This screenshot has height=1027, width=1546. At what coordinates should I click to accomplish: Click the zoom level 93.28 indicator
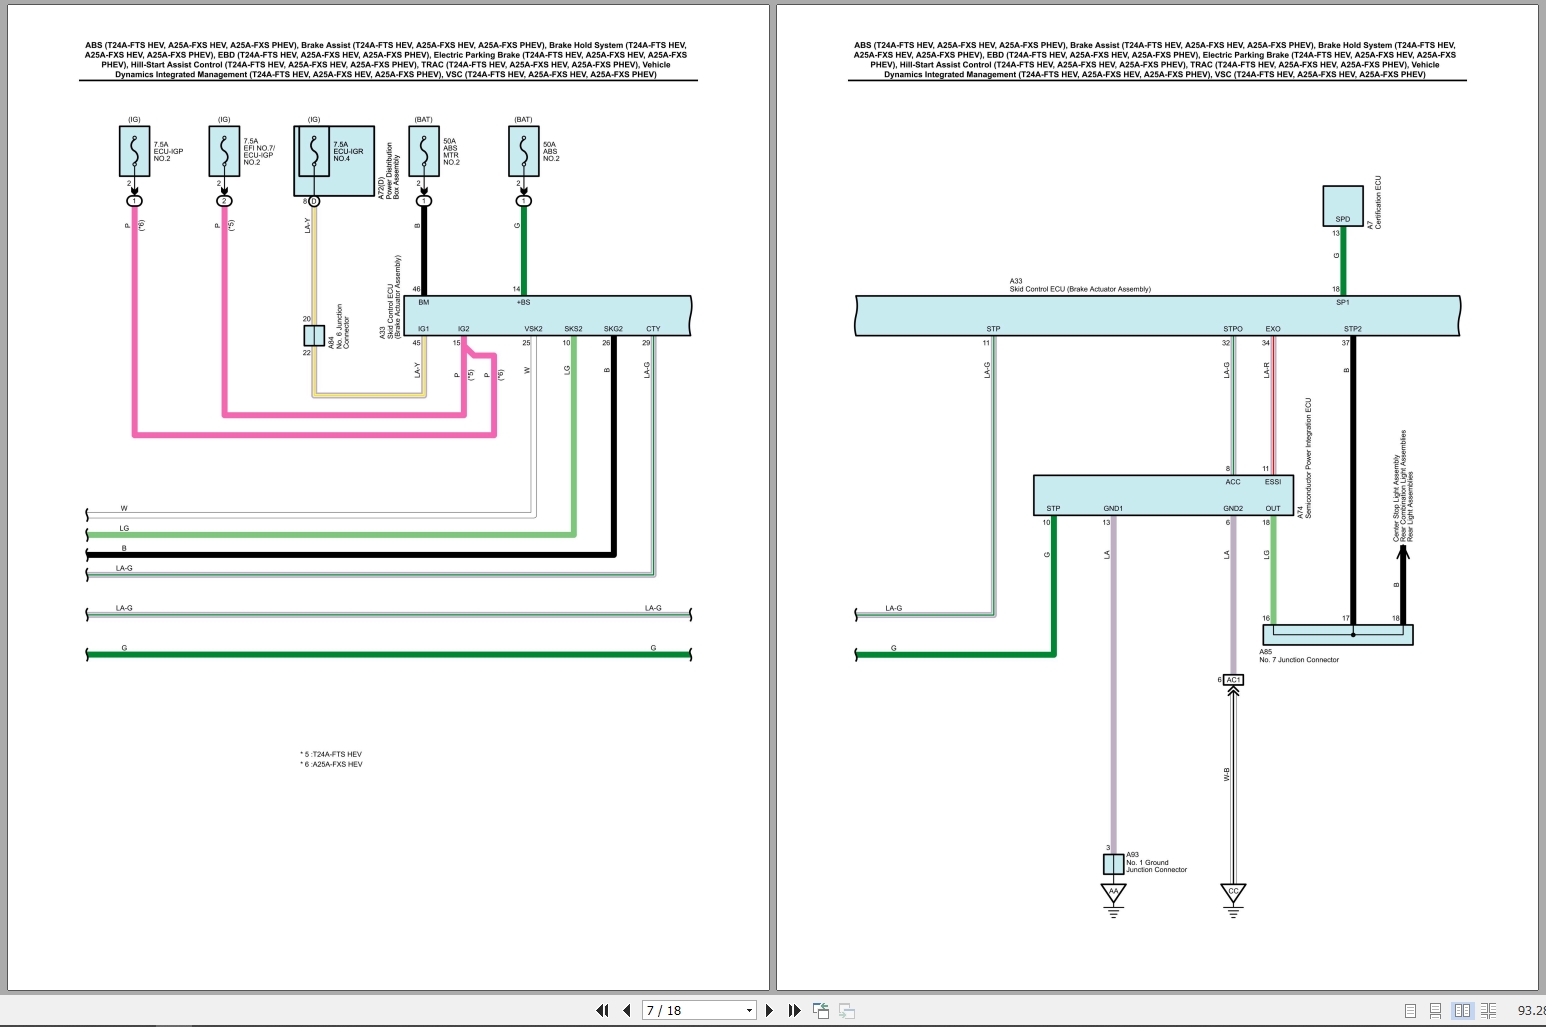coord(1531,1010)
